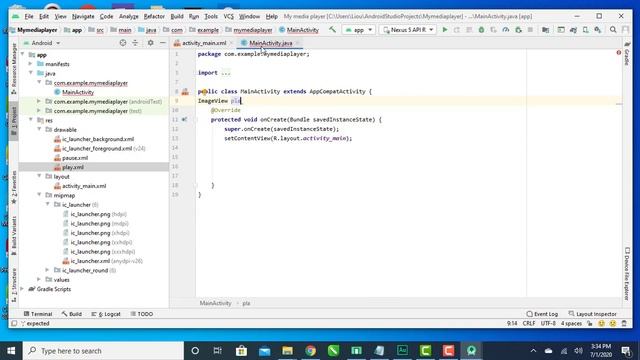Click Sync Project with Gradle Files icon
The width and height of the screenshot is (640, 360).
(x=573, y=30)
